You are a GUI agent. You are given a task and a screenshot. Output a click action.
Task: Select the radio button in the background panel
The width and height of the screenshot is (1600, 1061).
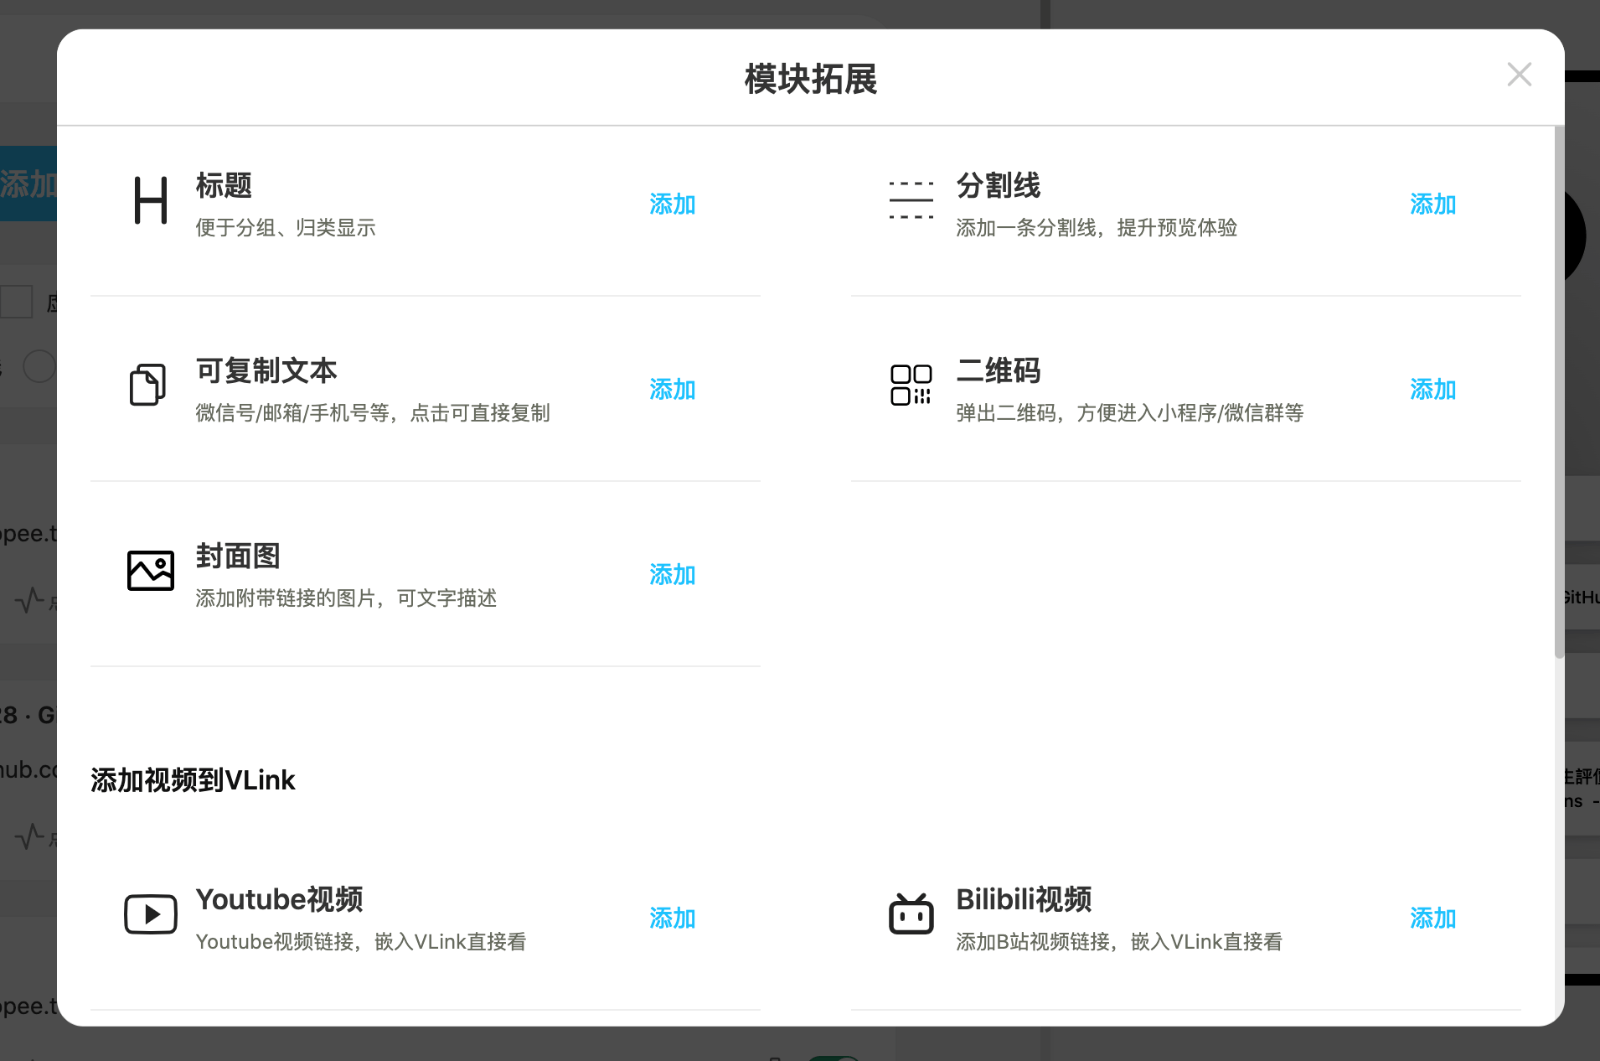click(x=40, y=367)
